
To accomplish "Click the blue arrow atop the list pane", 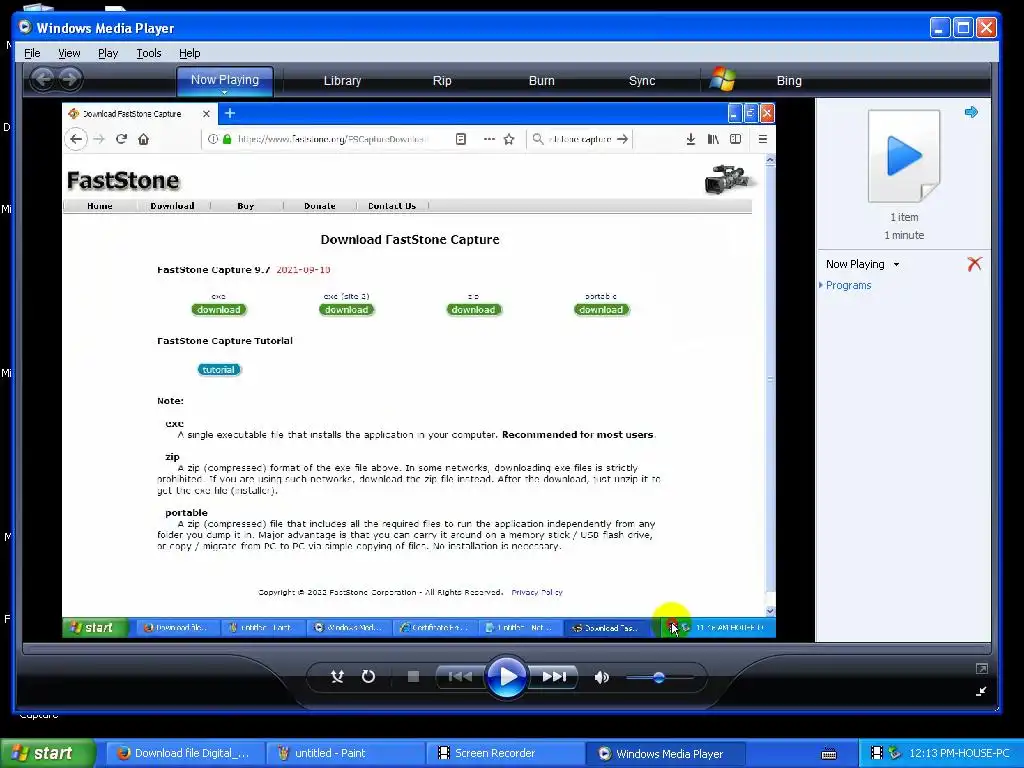I will click(971, 112).
